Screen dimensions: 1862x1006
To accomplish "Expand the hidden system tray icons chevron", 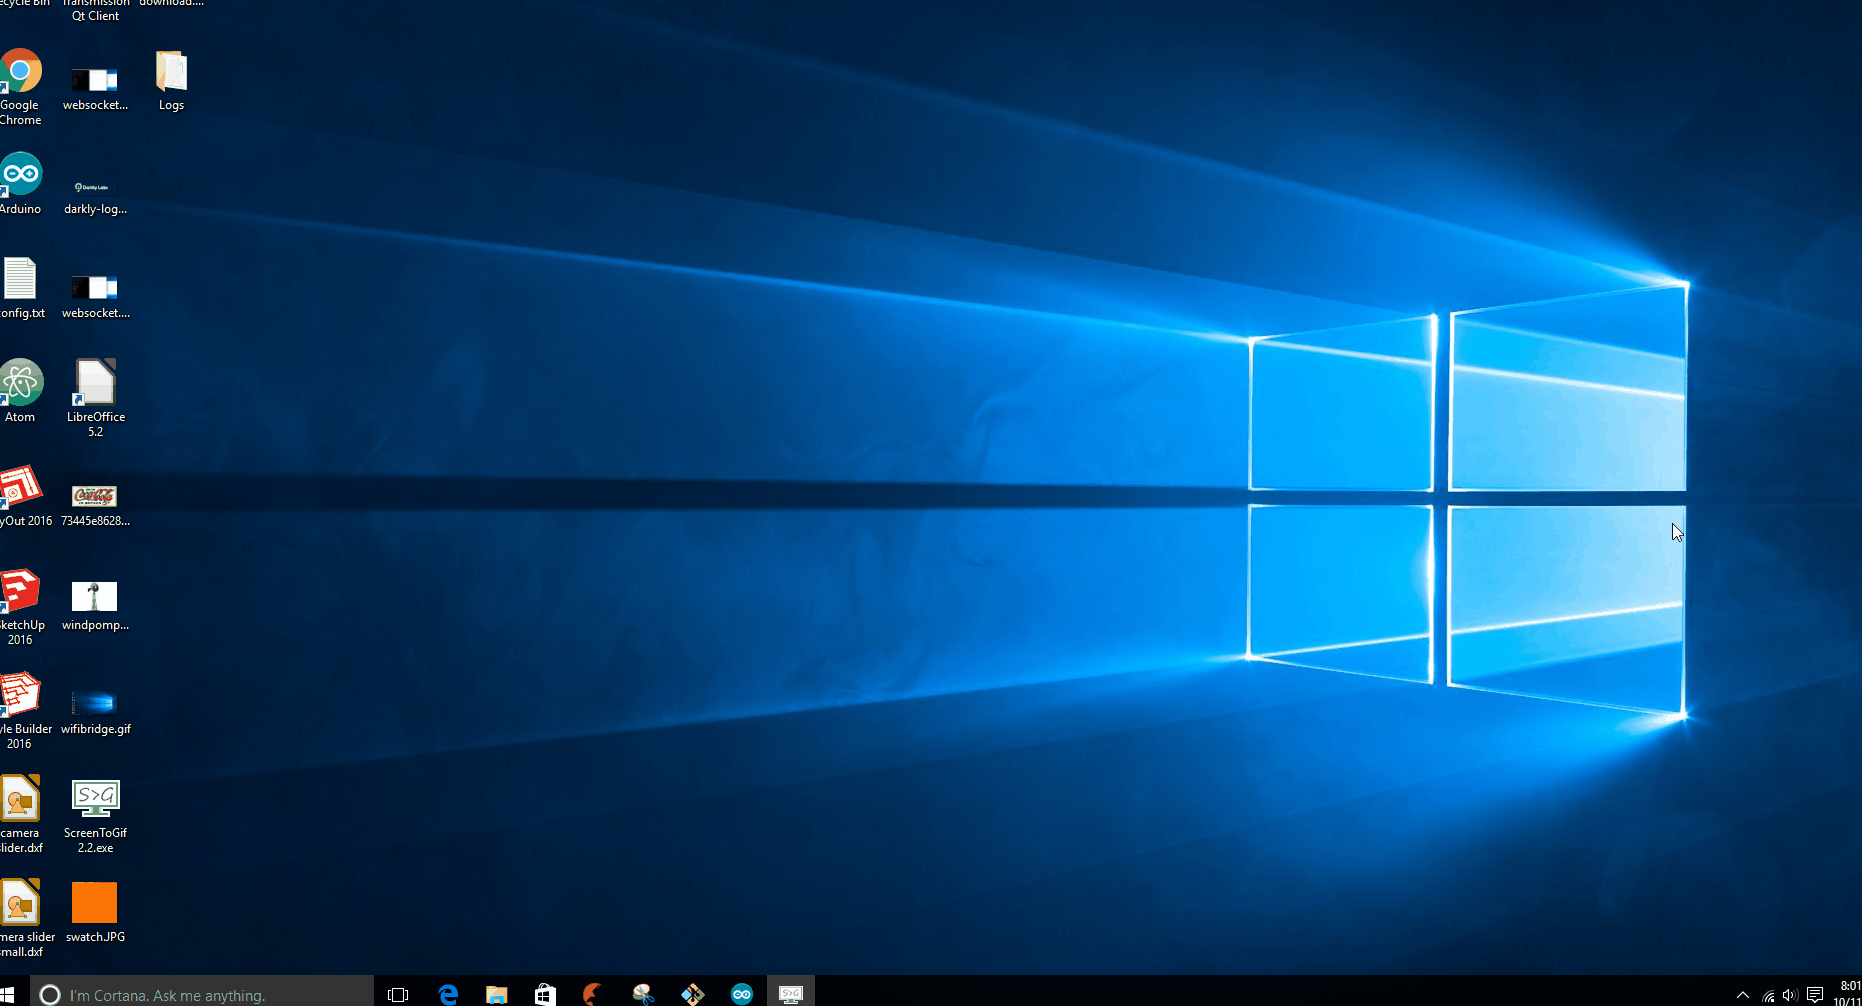I will (1743, 995).
